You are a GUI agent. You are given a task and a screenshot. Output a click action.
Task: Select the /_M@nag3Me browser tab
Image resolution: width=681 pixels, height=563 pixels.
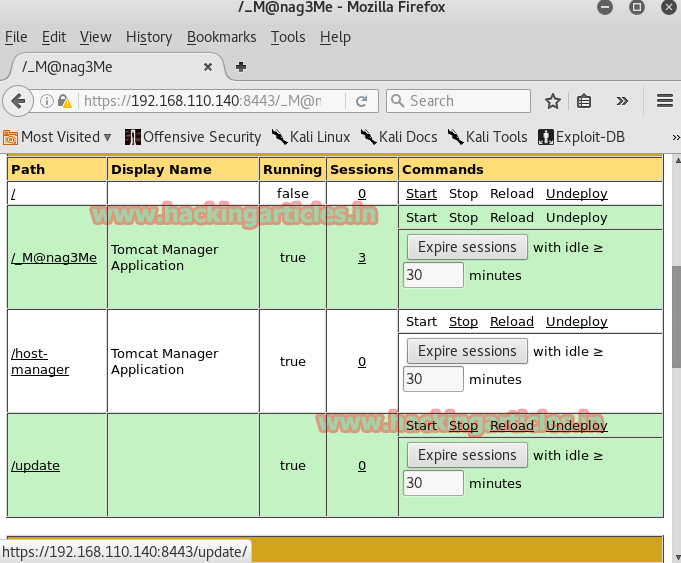tap(113, 67)
